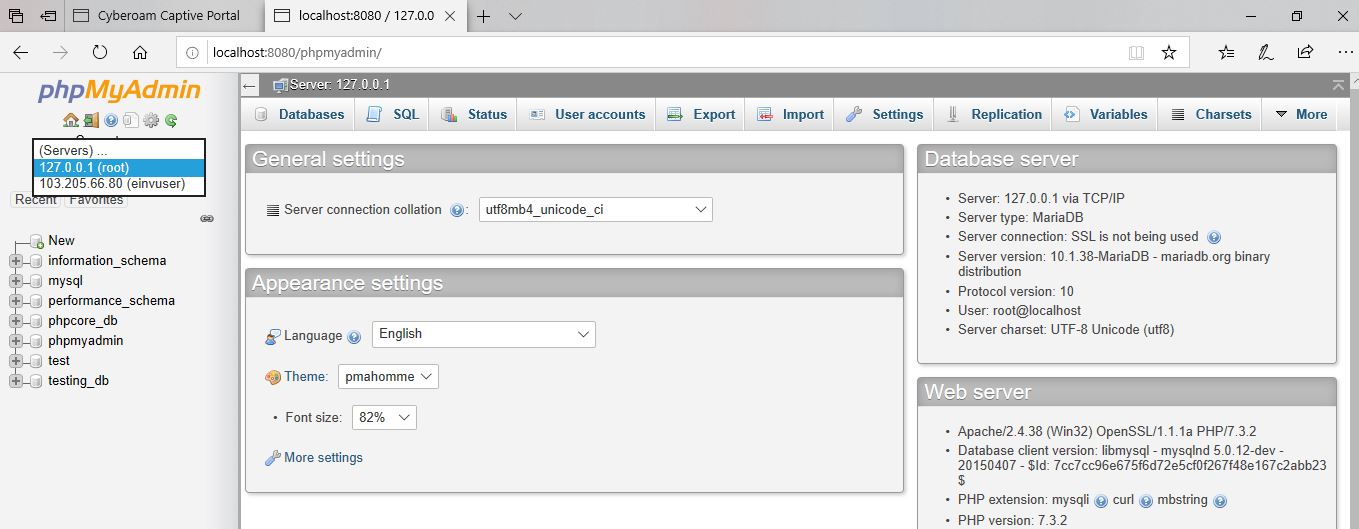This screenshot has width=1359, height=529.
Task: Open the Font size dropdown showing 82%
Action: [384, 417]
